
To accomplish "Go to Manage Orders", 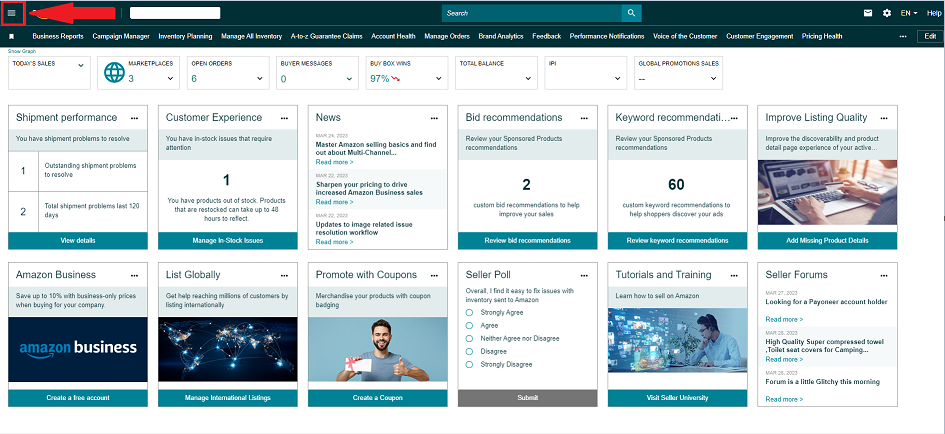I will click(447, 36).
